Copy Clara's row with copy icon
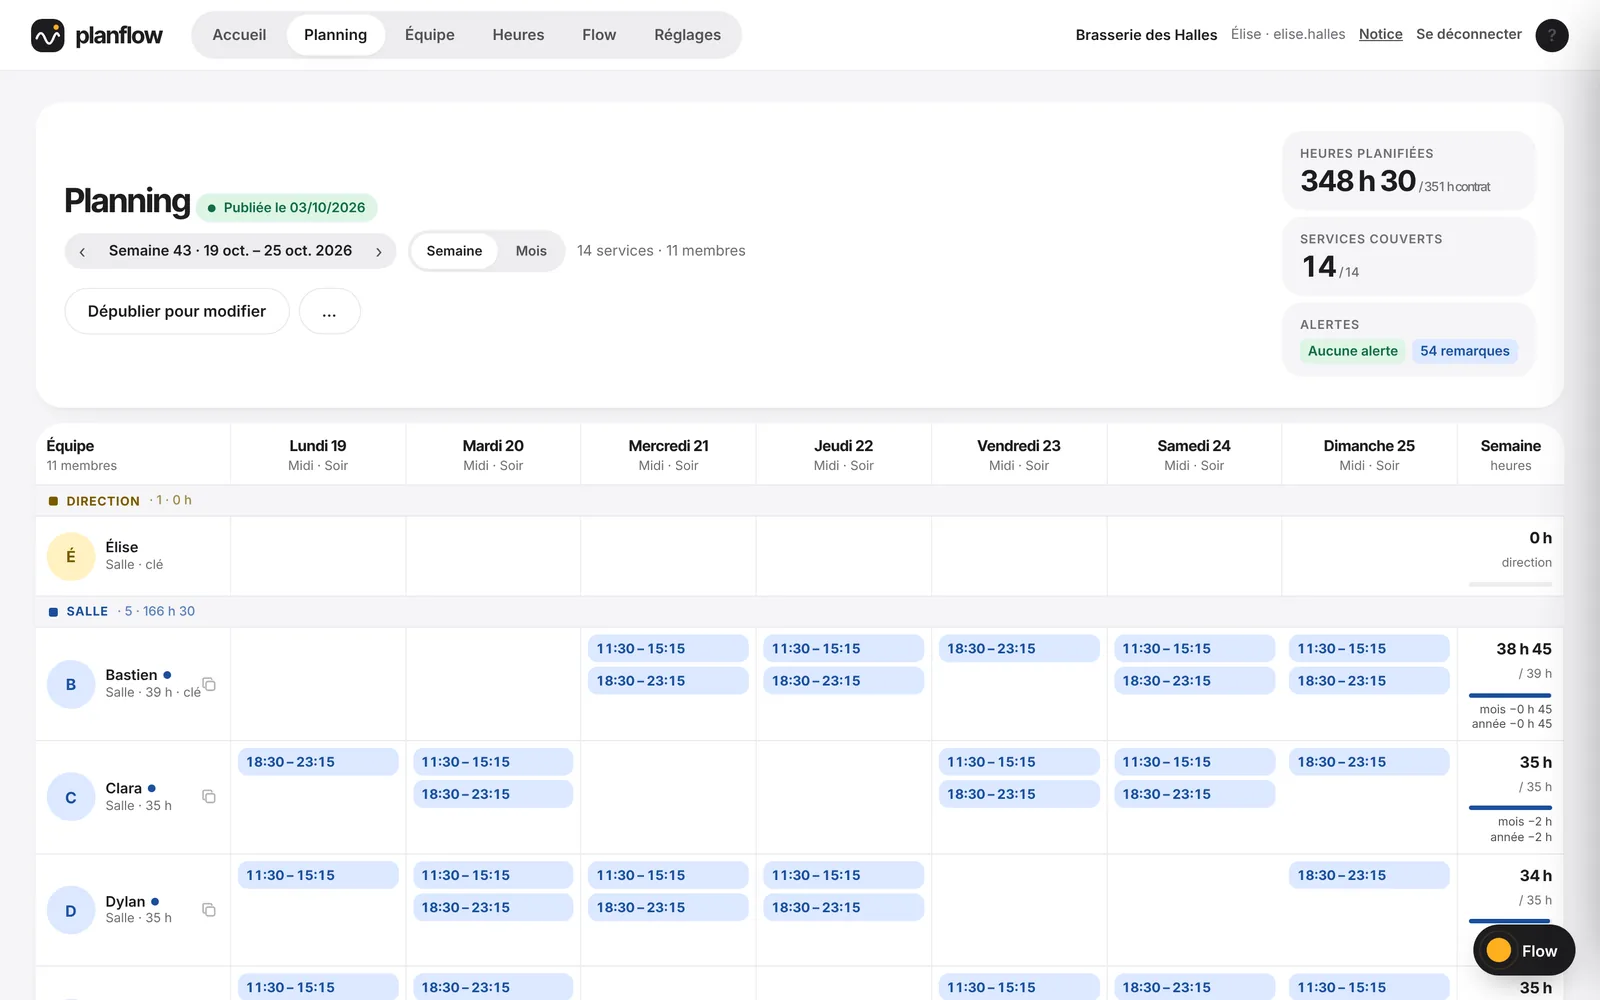 pyautogui.click(x=209, y=797)
